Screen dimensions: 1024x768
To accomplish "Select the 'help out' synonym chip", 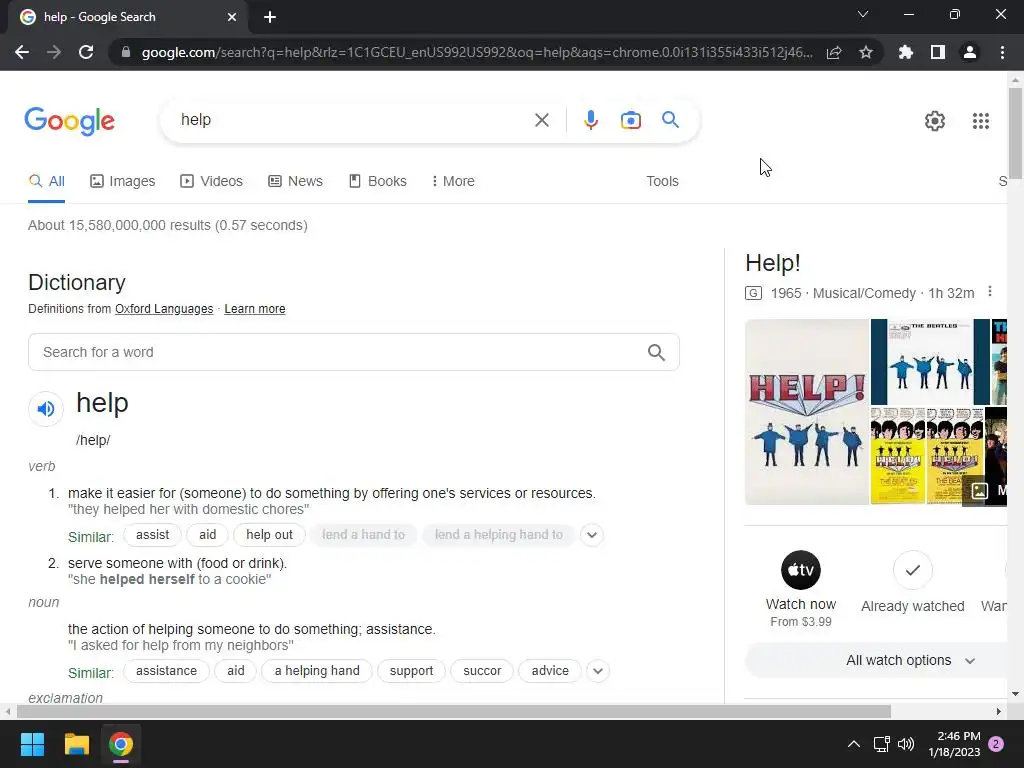I will click(x=269, y=535).
